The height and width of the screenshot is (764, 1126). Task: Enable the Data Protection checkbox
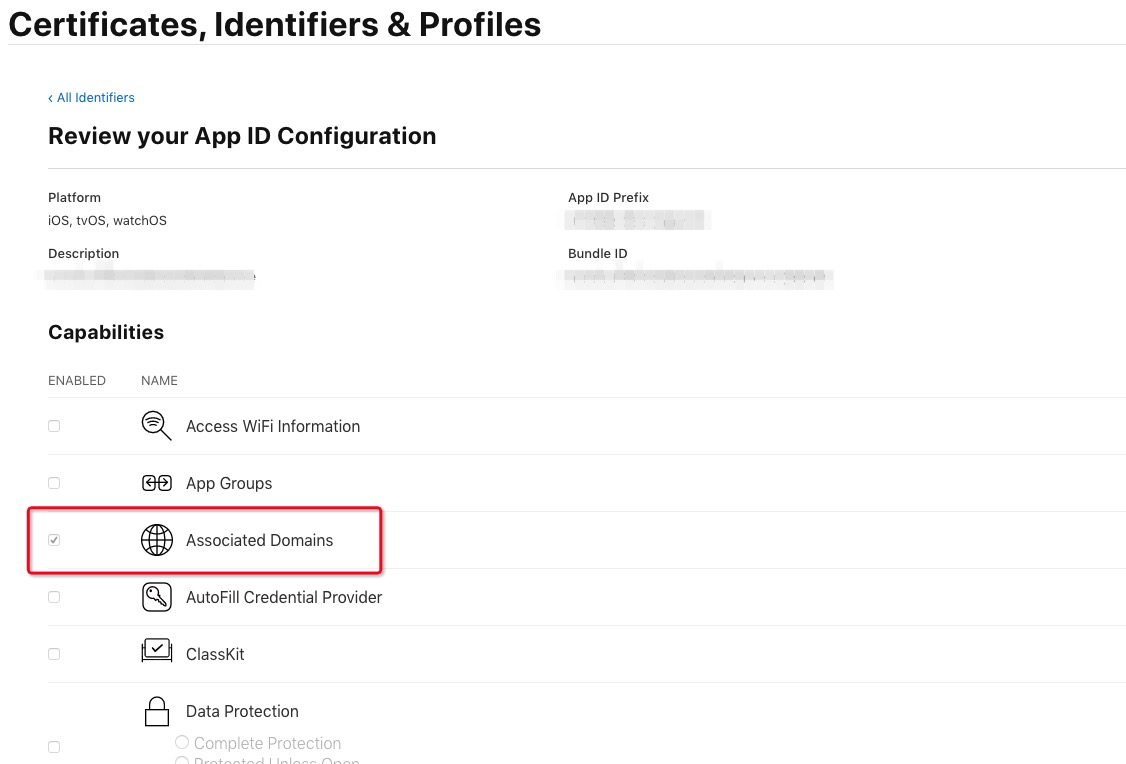pos(54,747)
